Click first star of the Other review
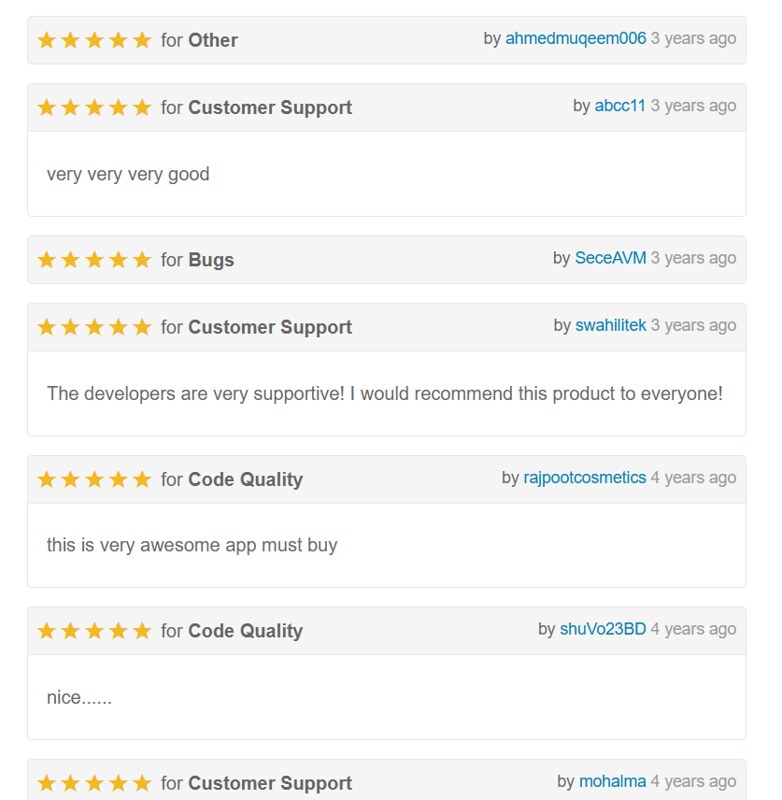Image resolution: width=782 pixels, height=800 pixels. [x=46, y=41]
